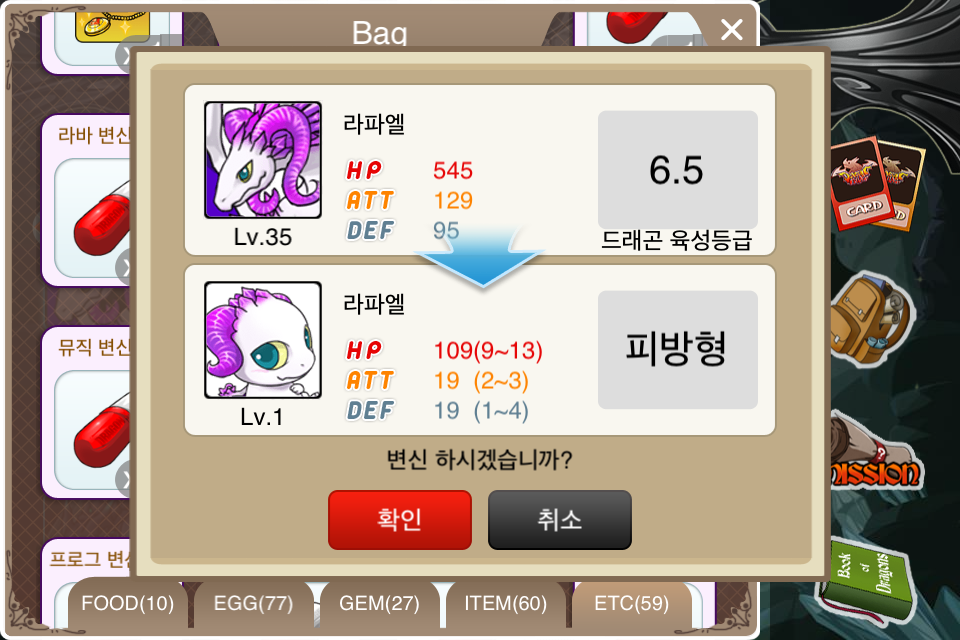960x640 pixels.
Task: Click the blue downward transformation arrow
Action: coord(481,258)
